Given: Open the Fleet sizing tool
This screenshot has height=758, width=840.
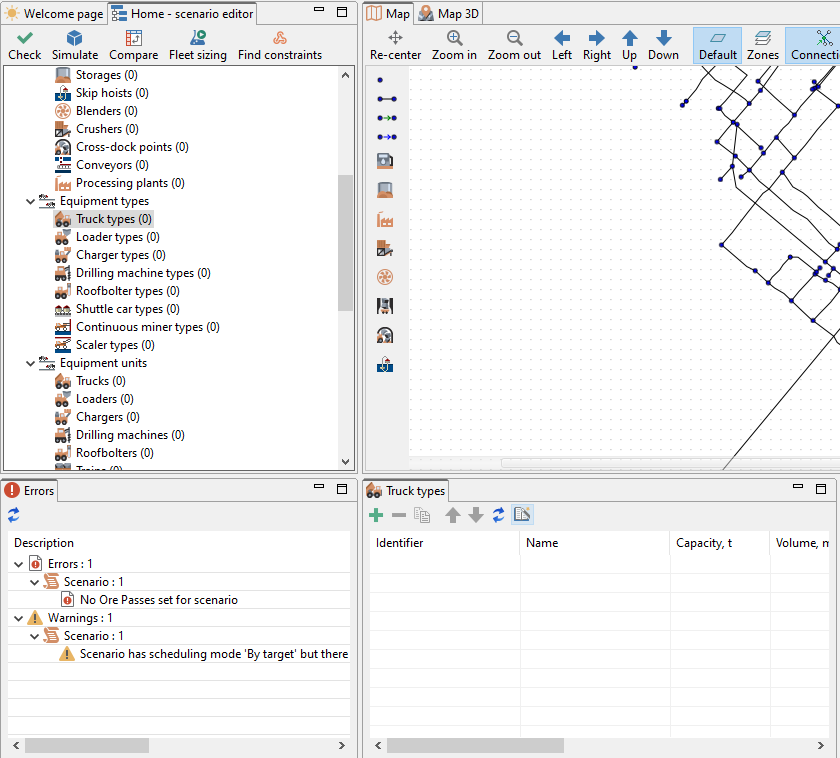Looking at the screenshot, I should coord(198,45).
